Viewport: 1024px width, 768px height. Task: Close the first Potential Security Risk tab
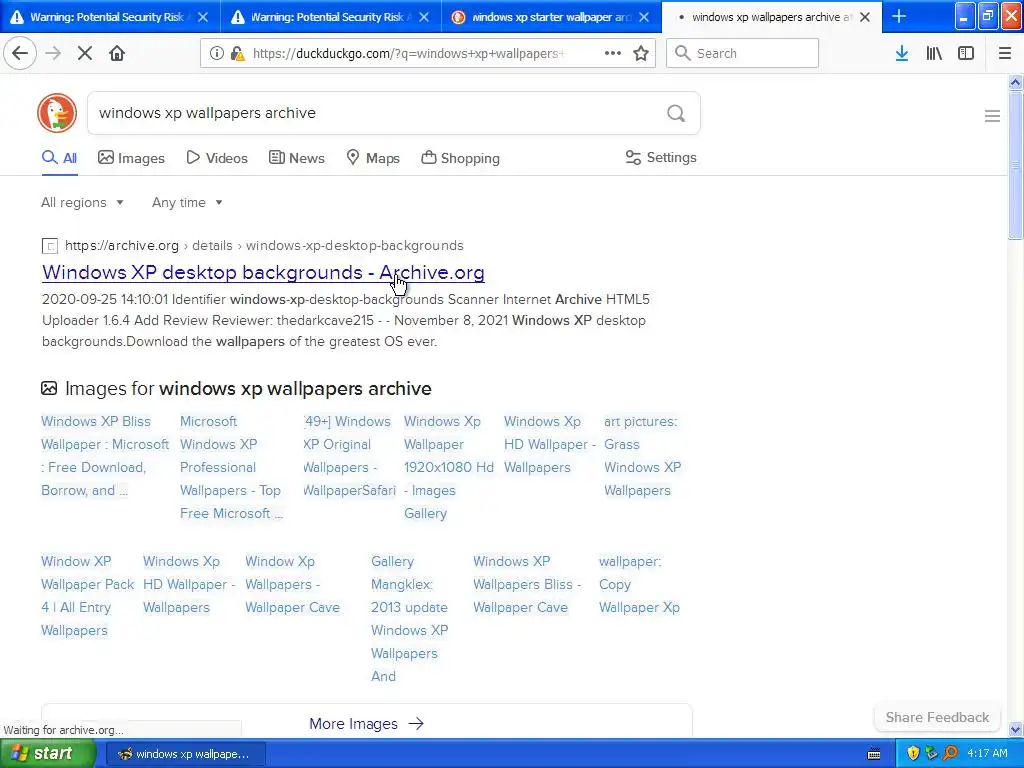click(x=203, y=17)
